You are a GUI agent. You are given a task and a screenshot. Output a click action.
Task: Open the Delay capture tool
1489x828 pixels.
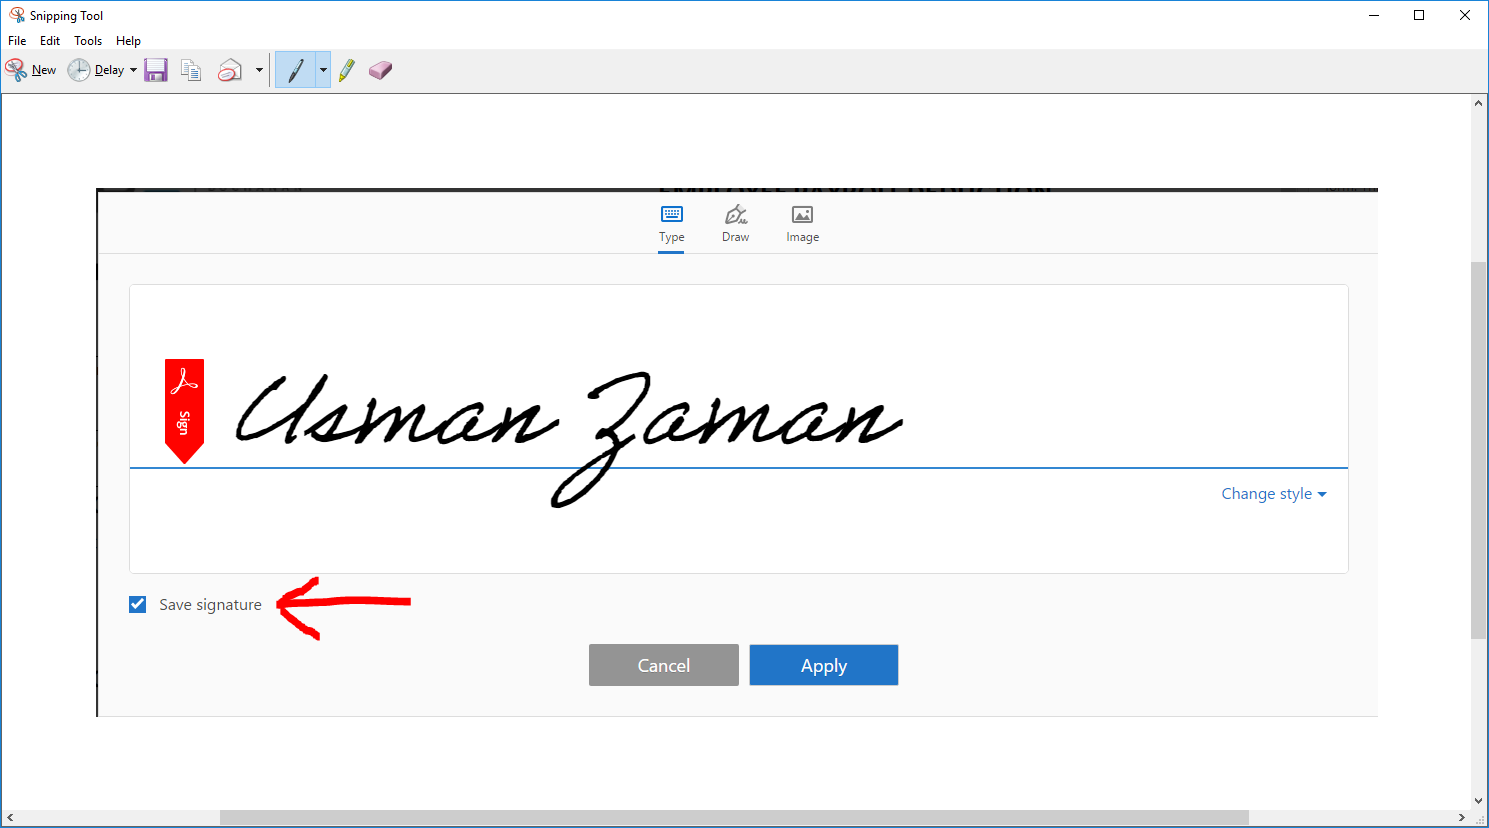(100, 69)
